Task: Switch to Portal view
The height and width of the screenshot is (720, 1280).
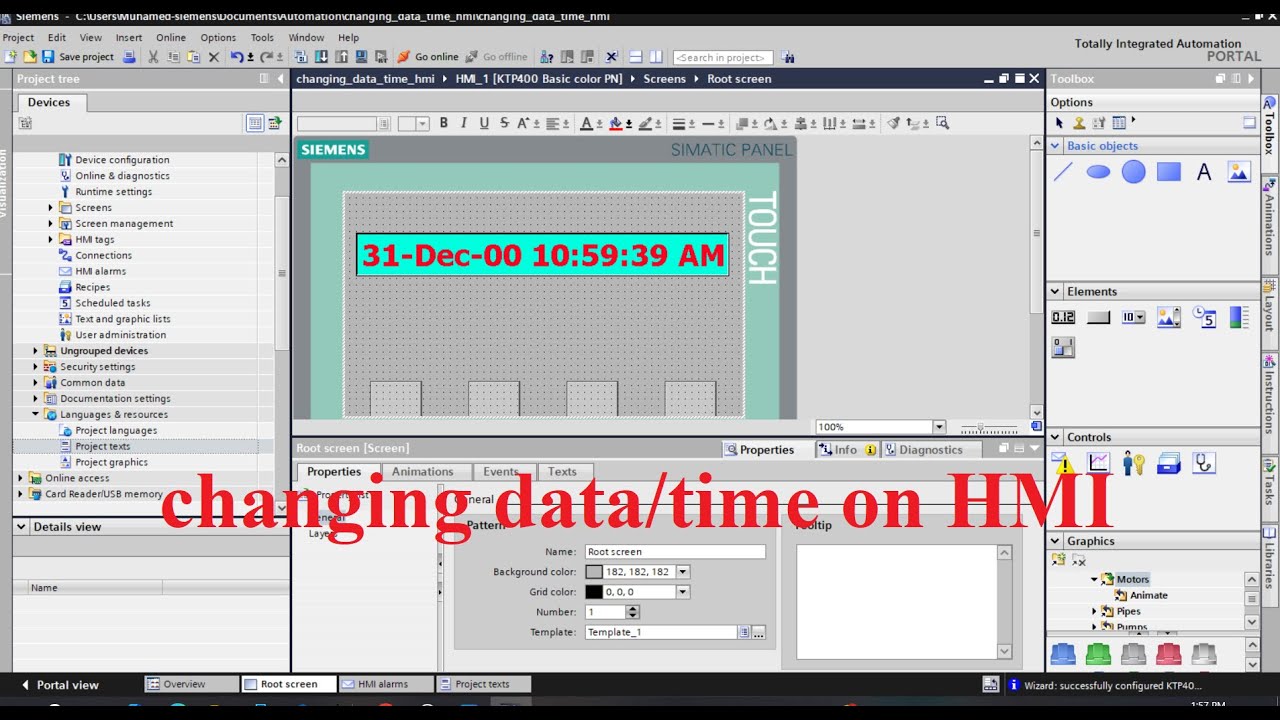Action: click(x=59, y=685)
